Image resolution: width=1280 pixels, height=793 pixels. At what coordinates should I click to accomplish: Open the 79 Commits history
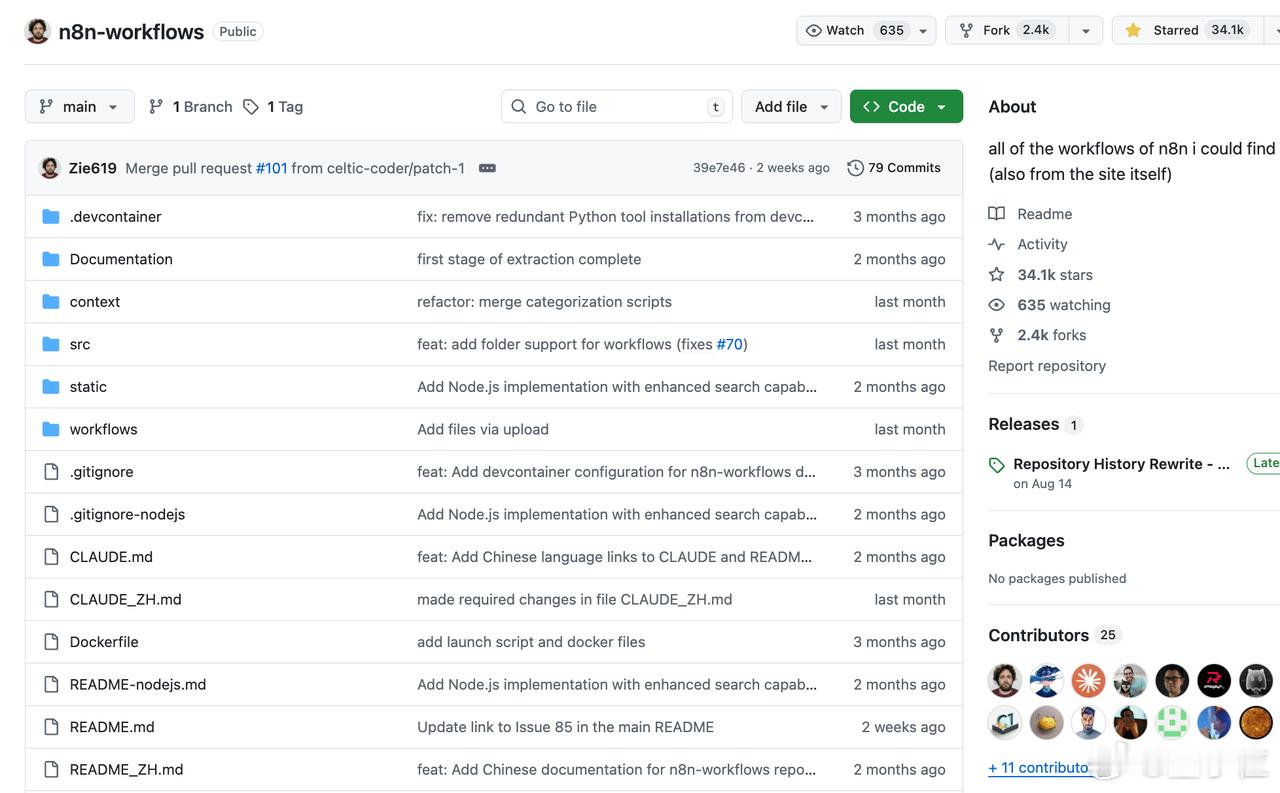(x=894, y=168)
